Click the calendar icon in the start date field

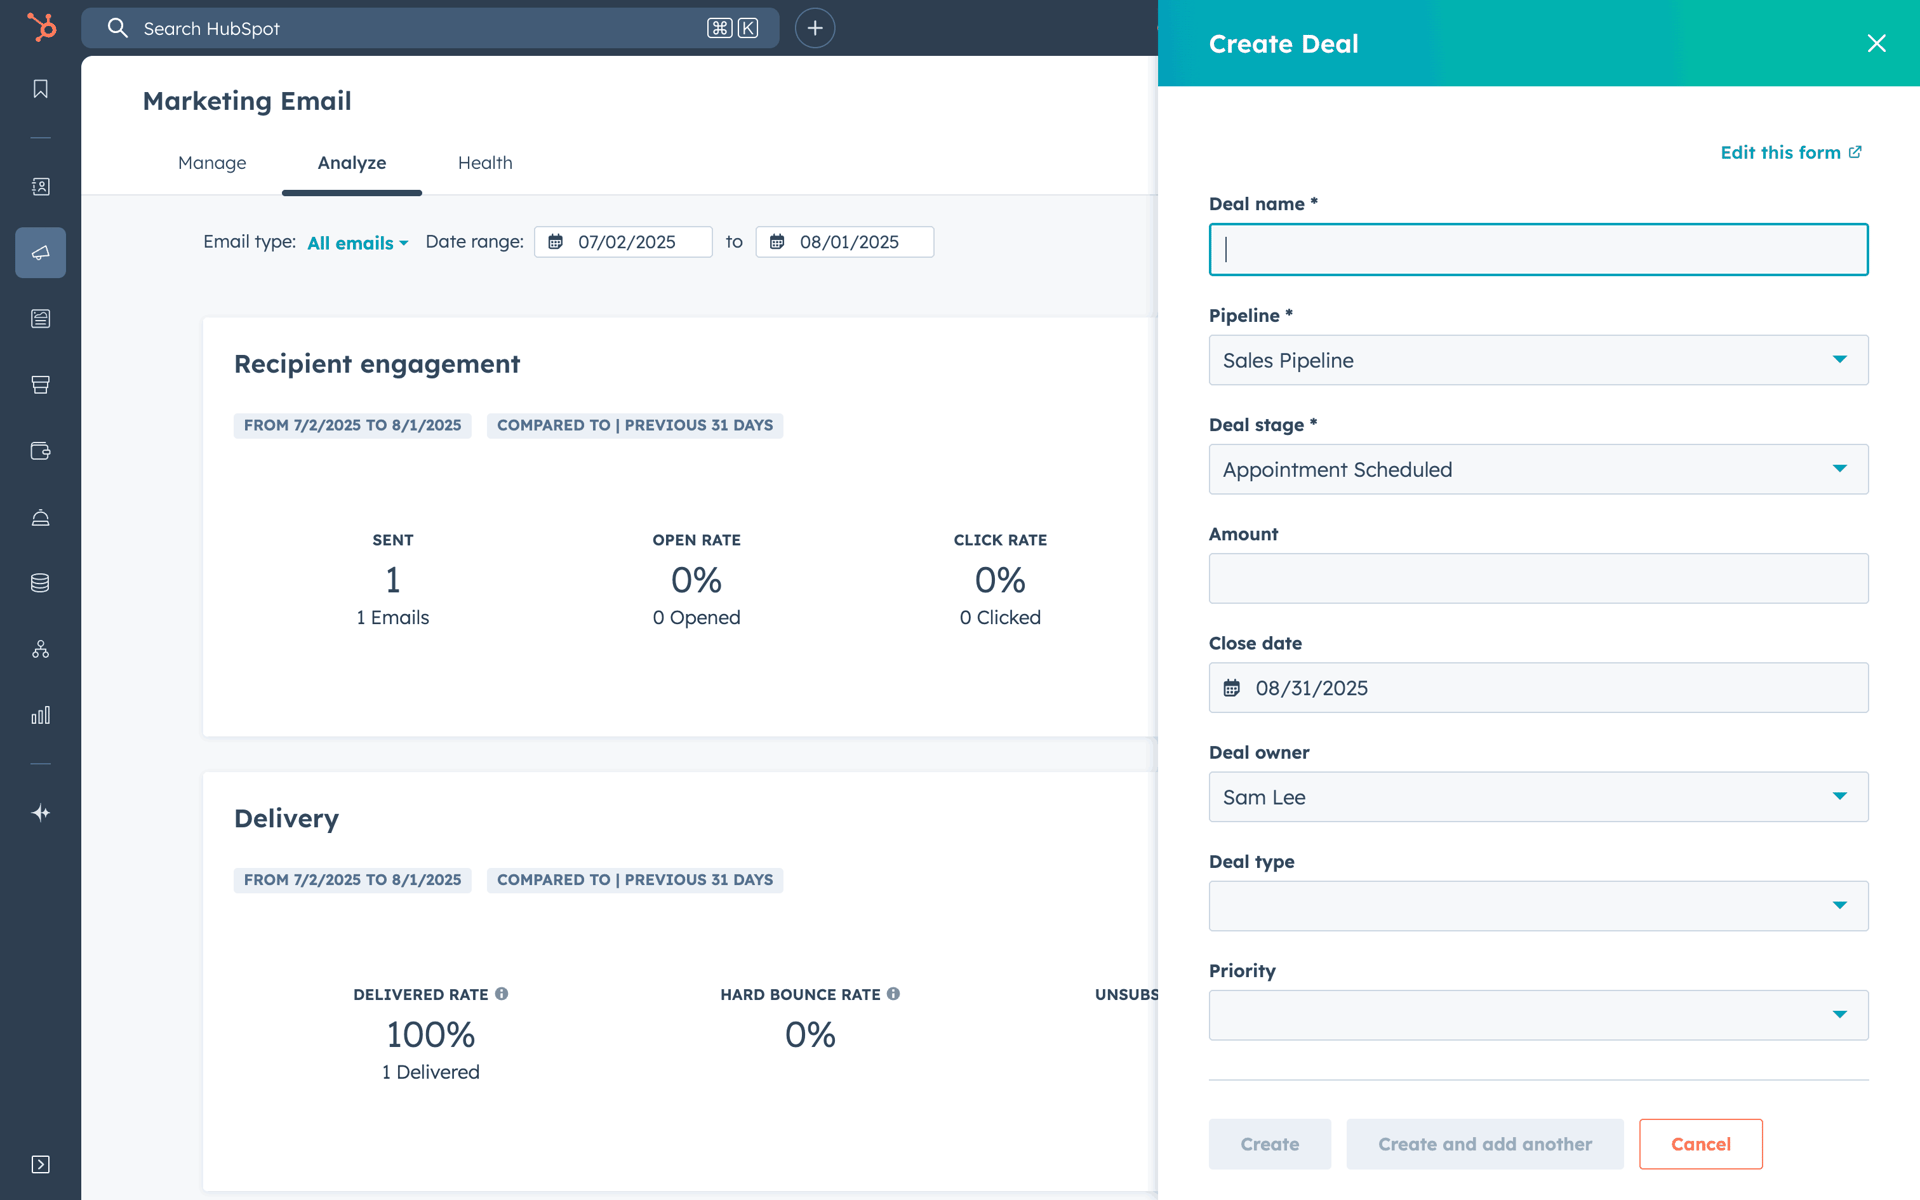pyautogui.click(x=556, y=242)
